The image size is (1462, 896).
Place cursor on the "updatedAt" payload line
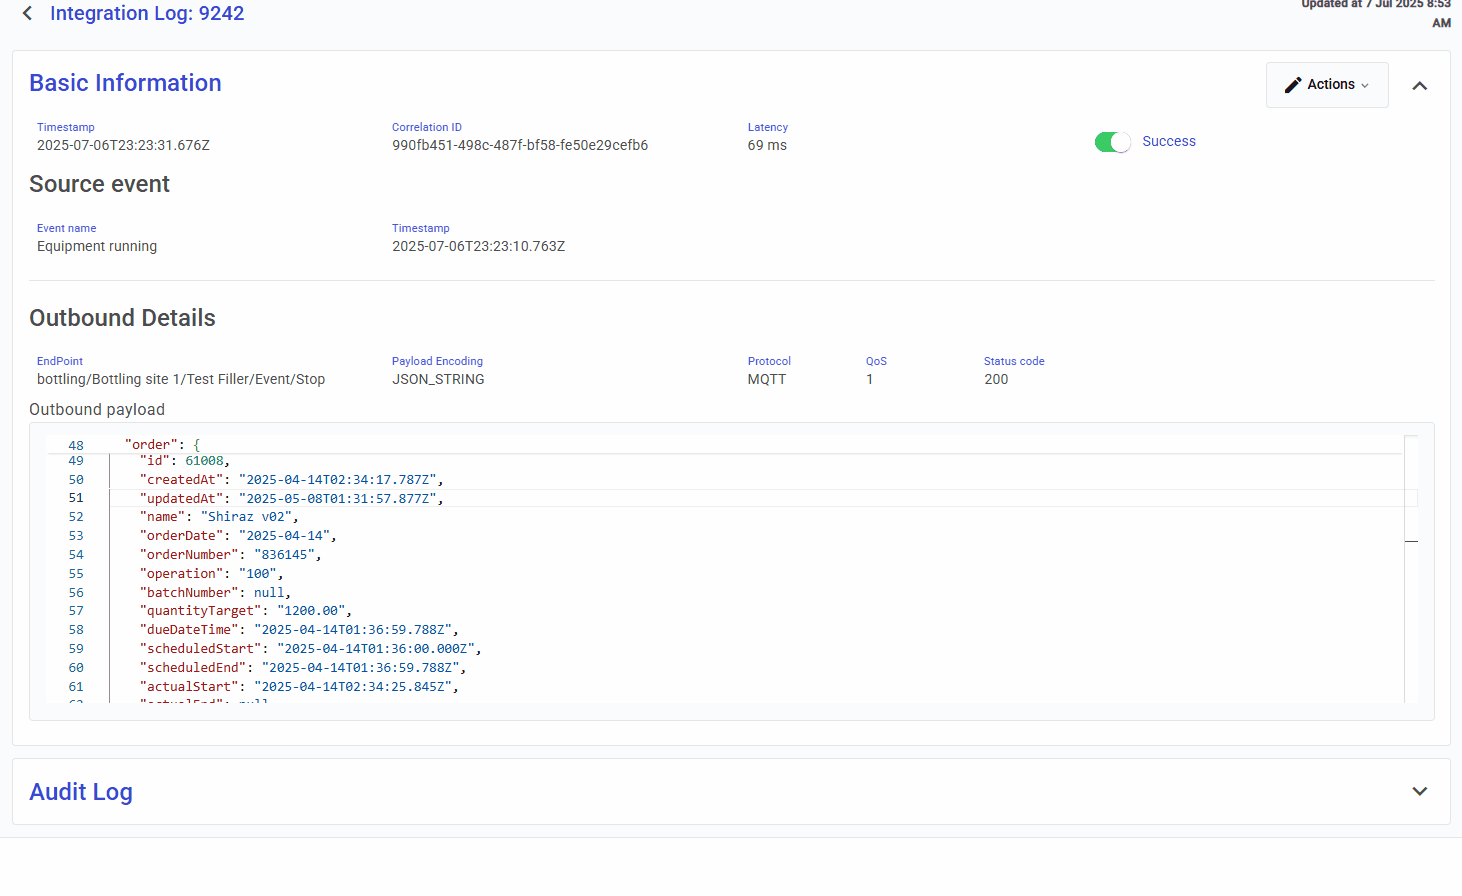coord(290,498)
